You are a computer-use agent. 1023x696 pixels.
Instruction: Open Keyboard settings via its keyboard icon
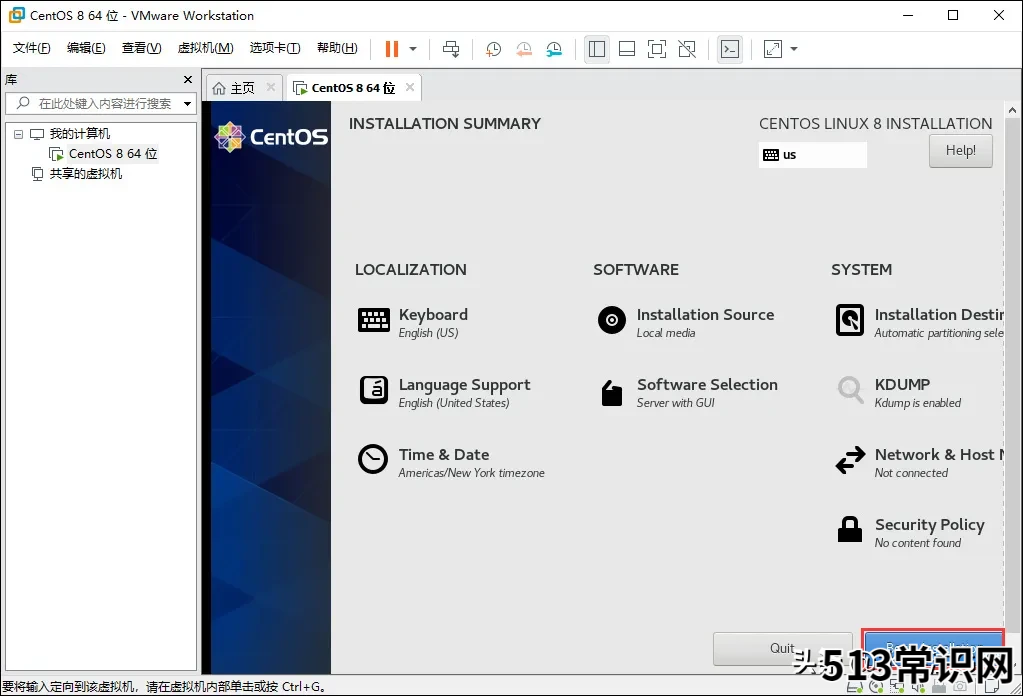[374, 320]
